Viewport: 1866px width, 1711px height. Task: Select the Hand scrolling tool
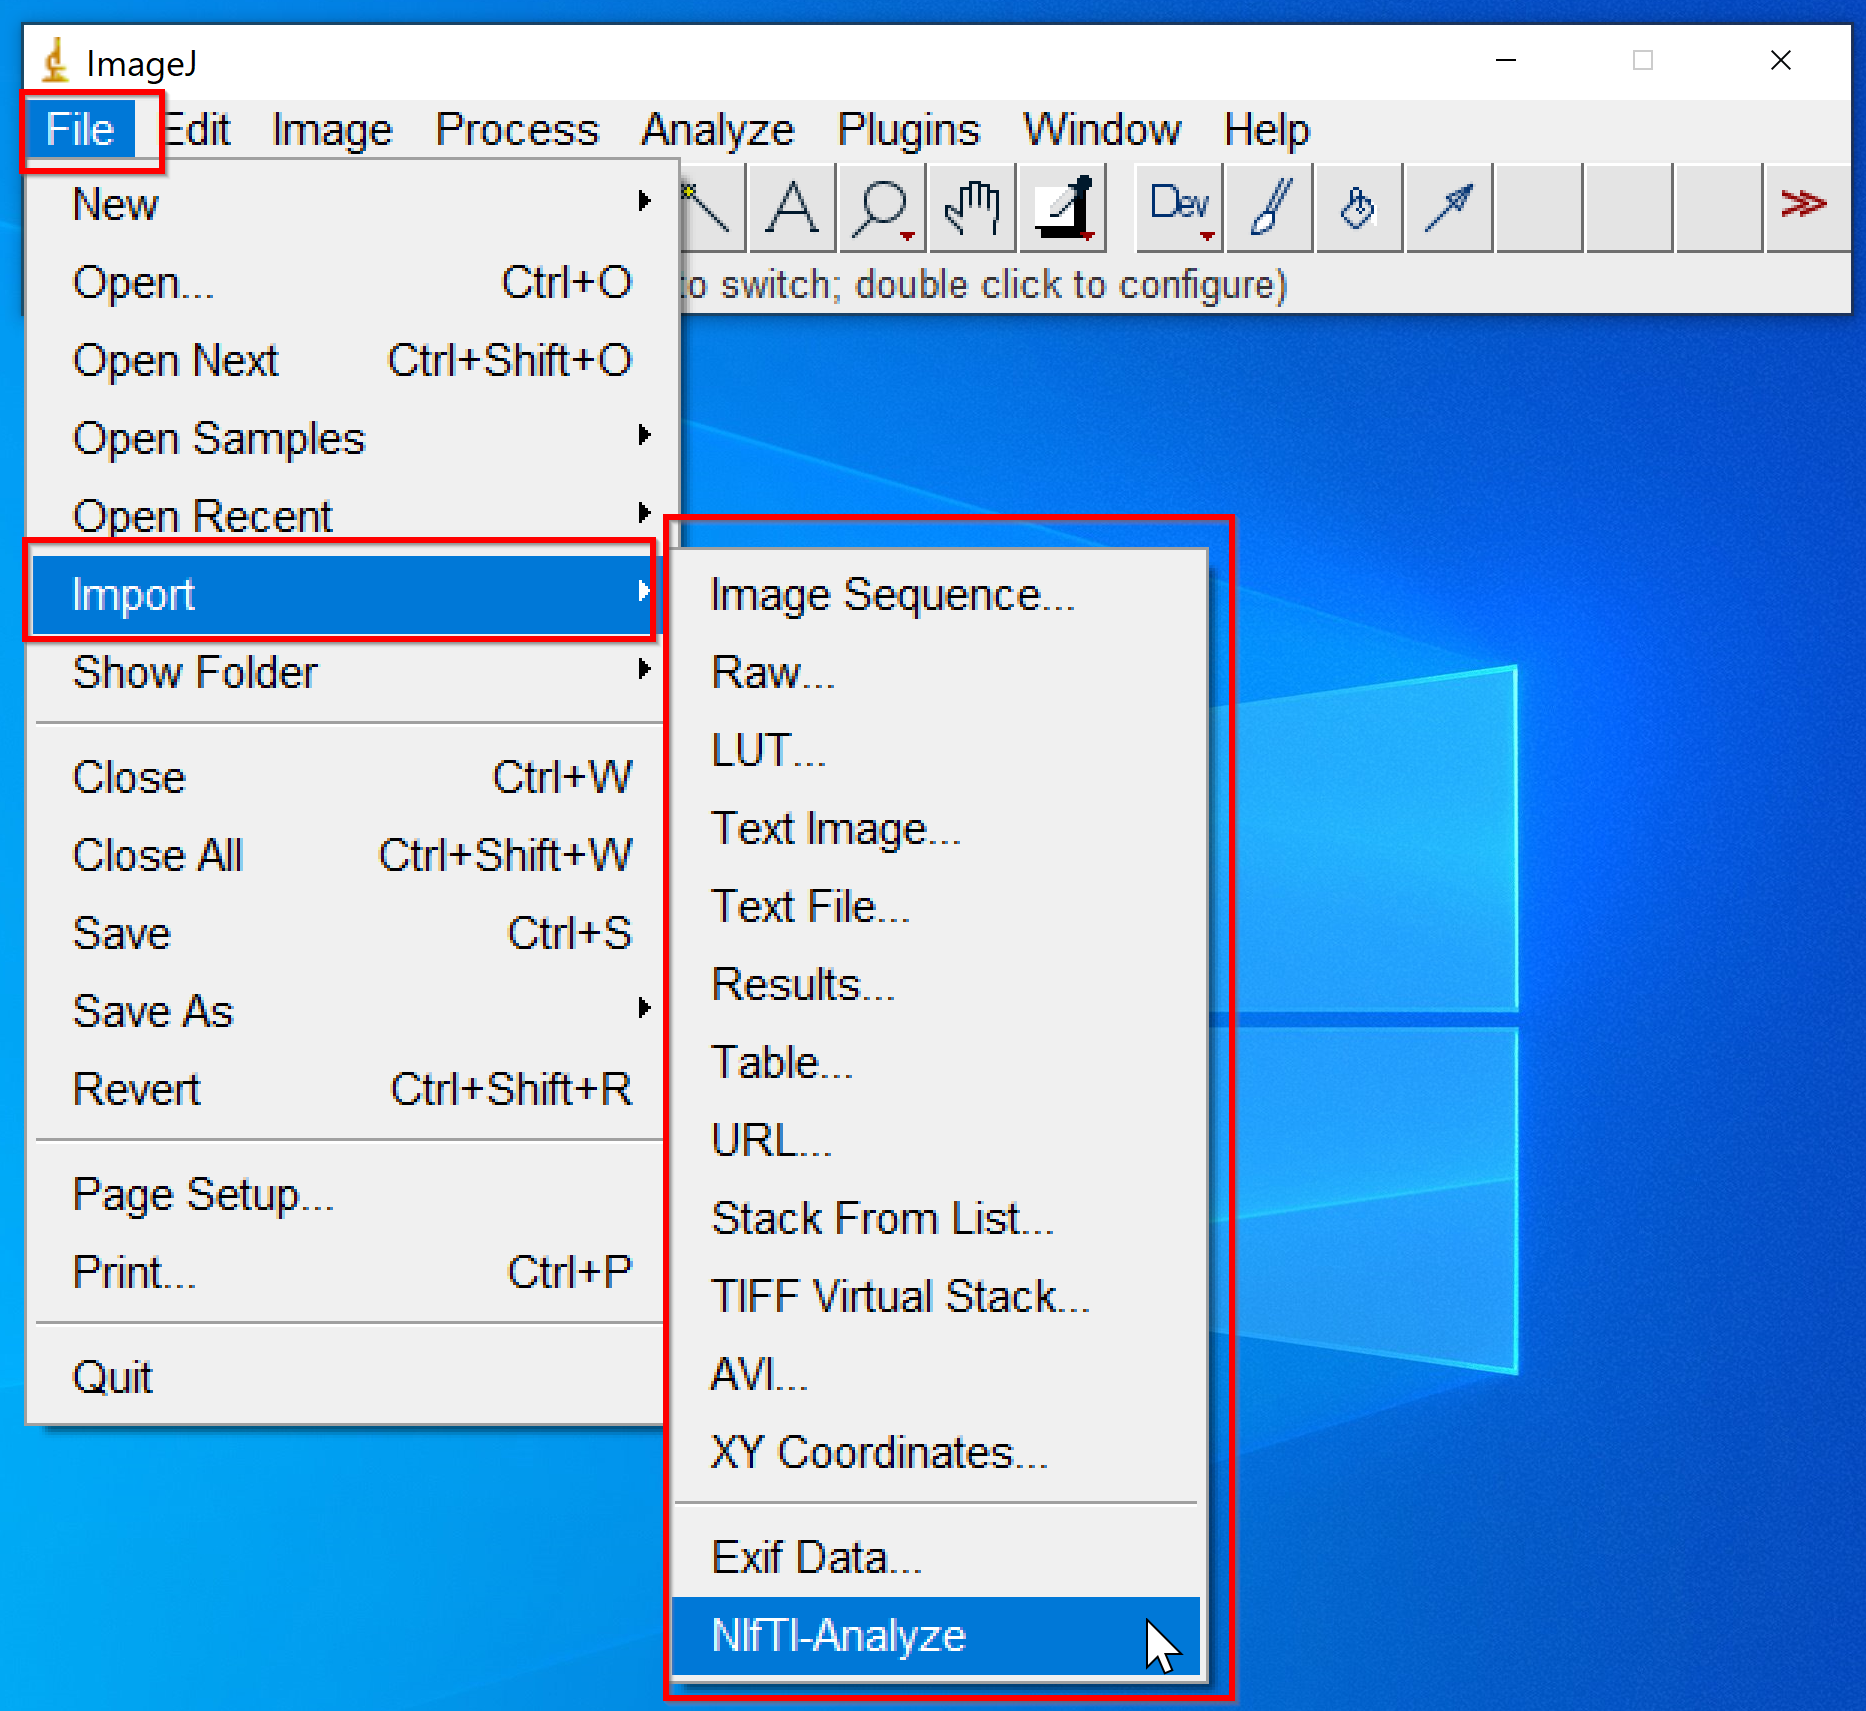(x=971, y=208)
